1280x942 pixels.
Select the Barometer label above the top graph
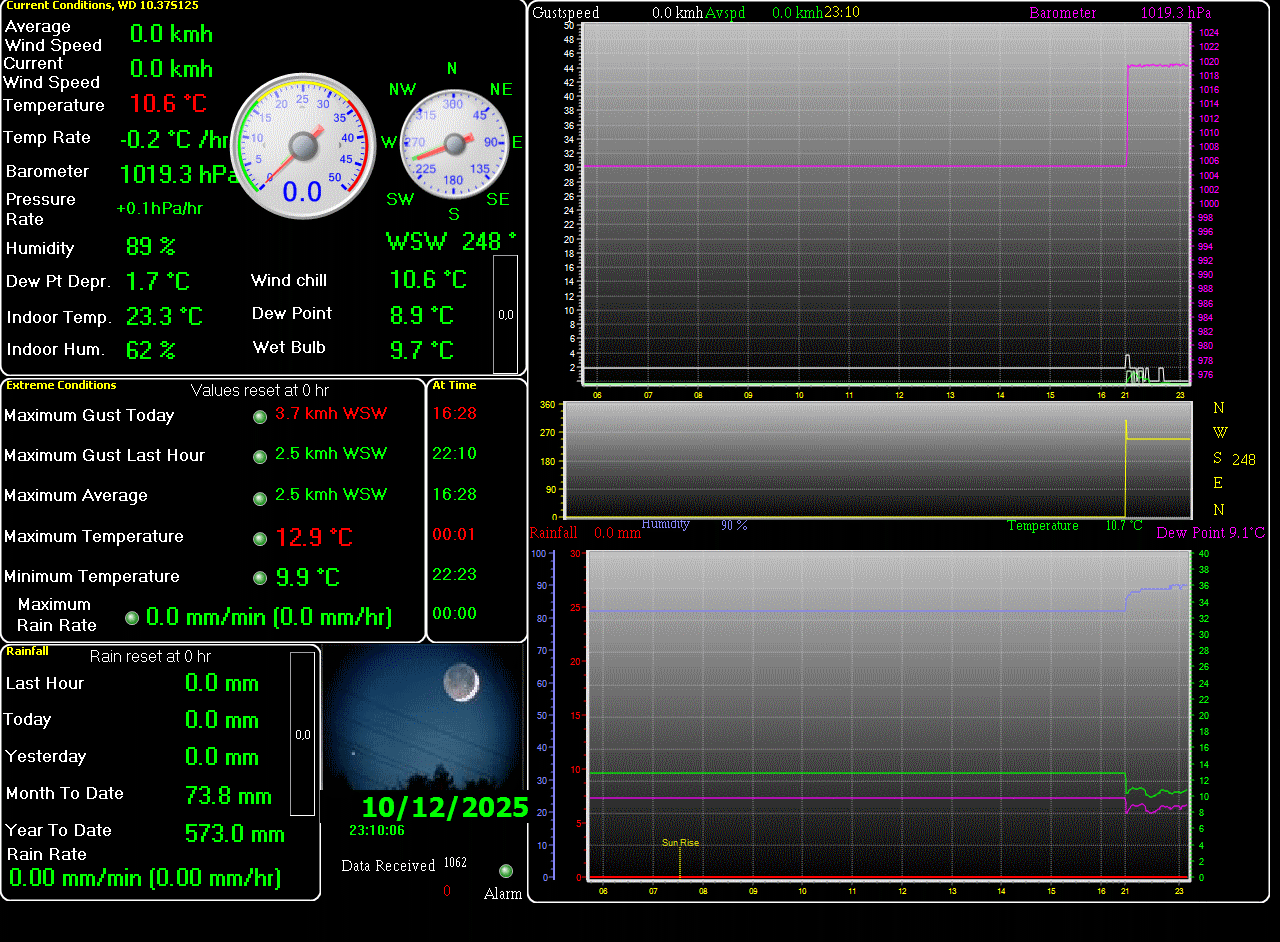1062,13
